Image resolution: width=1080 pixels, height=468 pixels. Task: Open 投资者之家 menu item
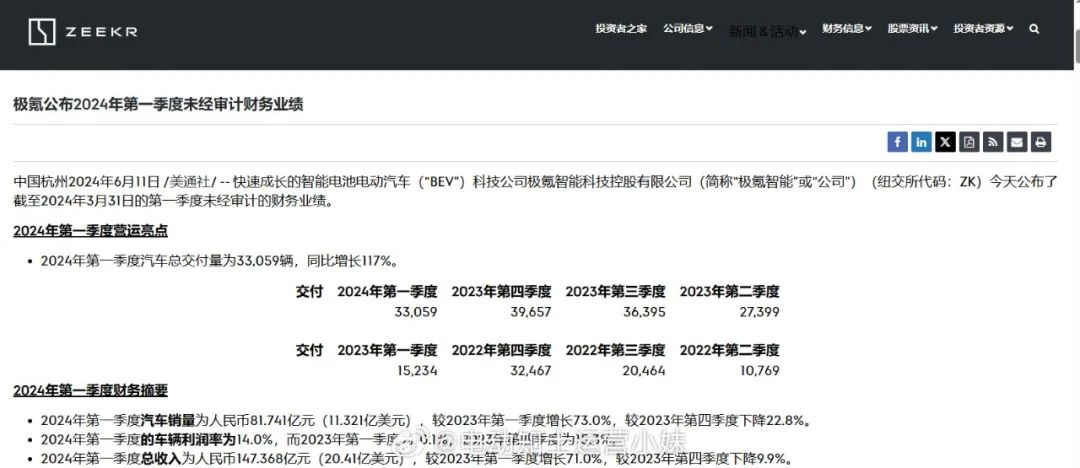point(621,29)
